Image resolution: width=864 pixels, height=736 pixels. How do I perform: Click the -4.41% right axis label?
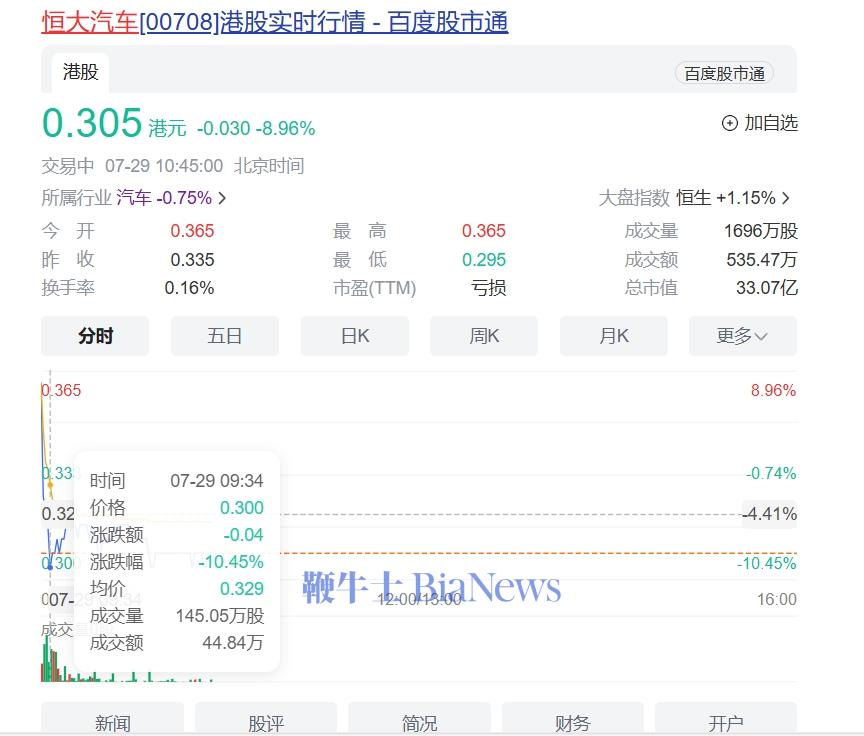tap(769, 514)
